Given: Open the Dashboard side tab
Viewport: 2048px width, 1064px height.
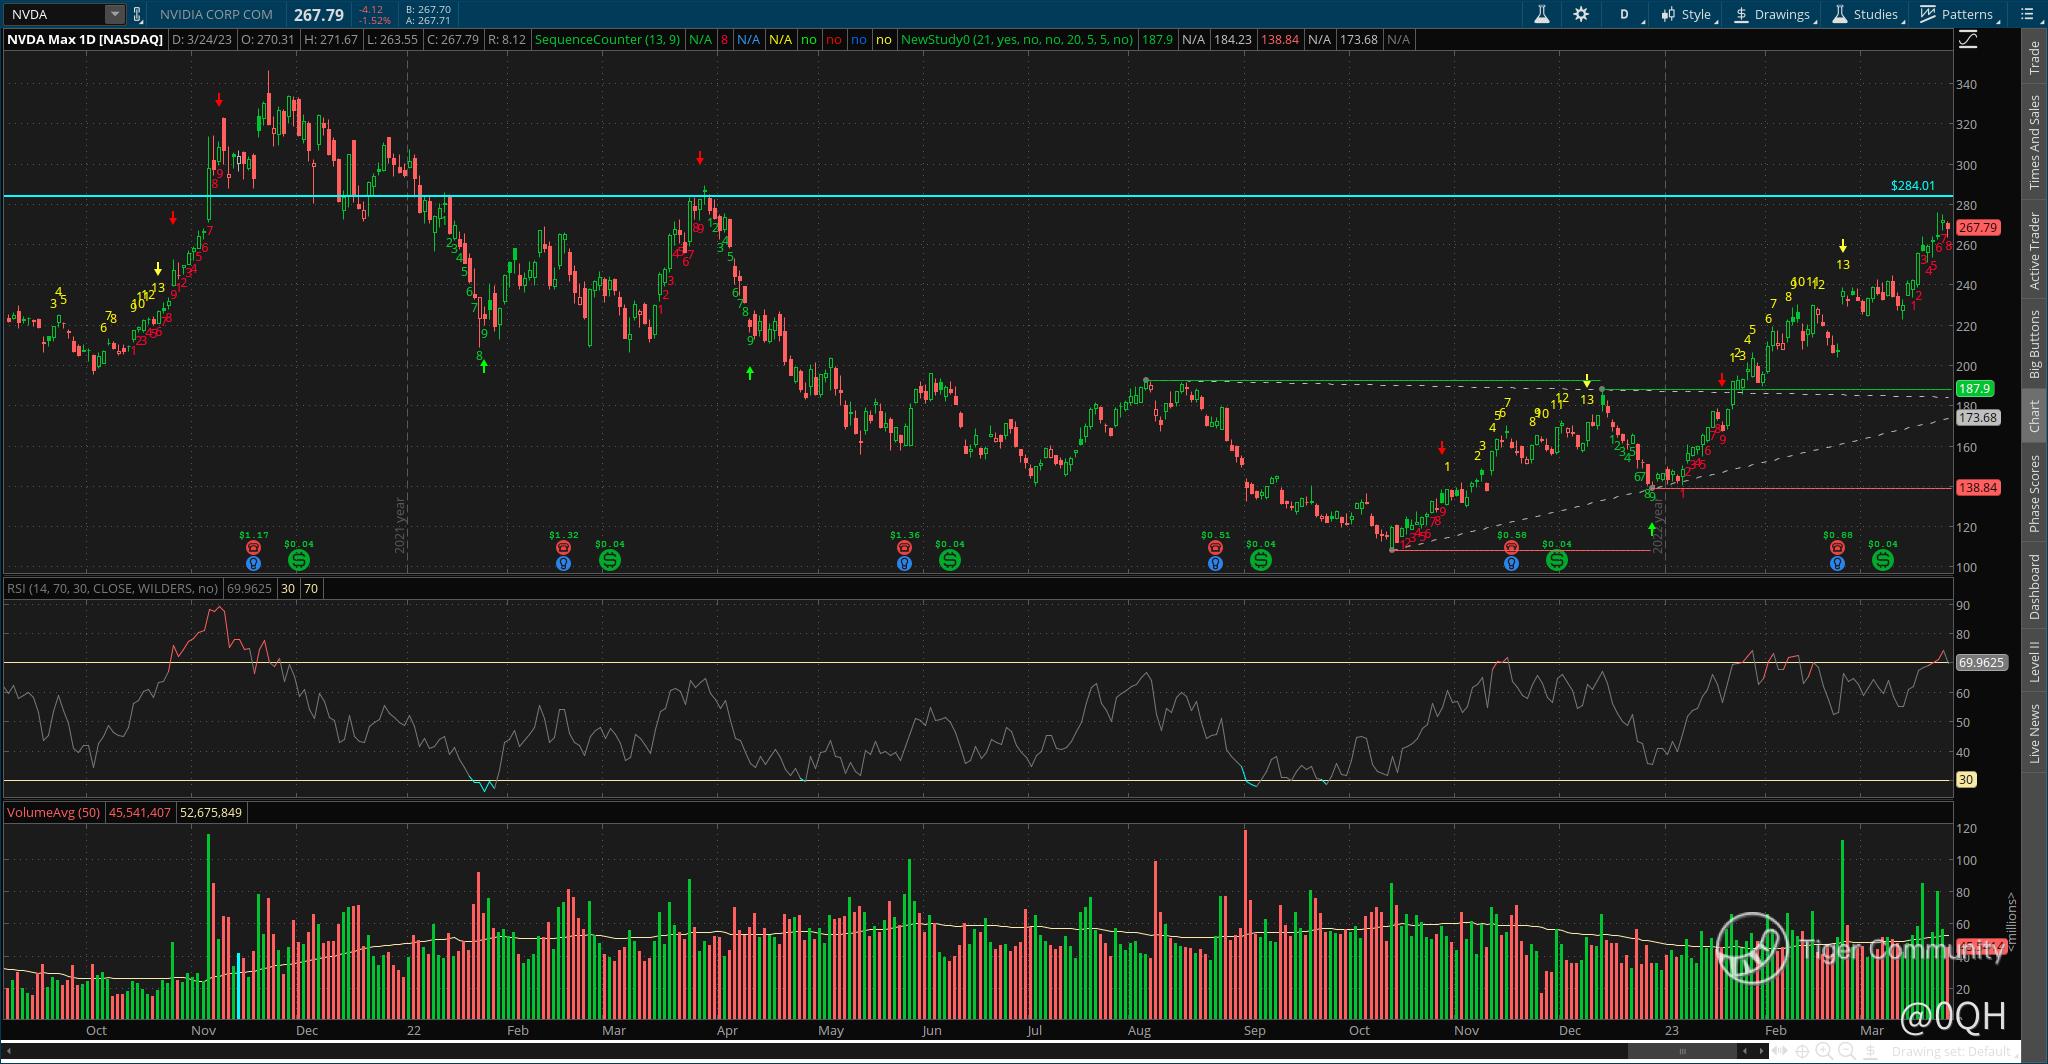Looking at the screenshot, I should pos(2034,587).
